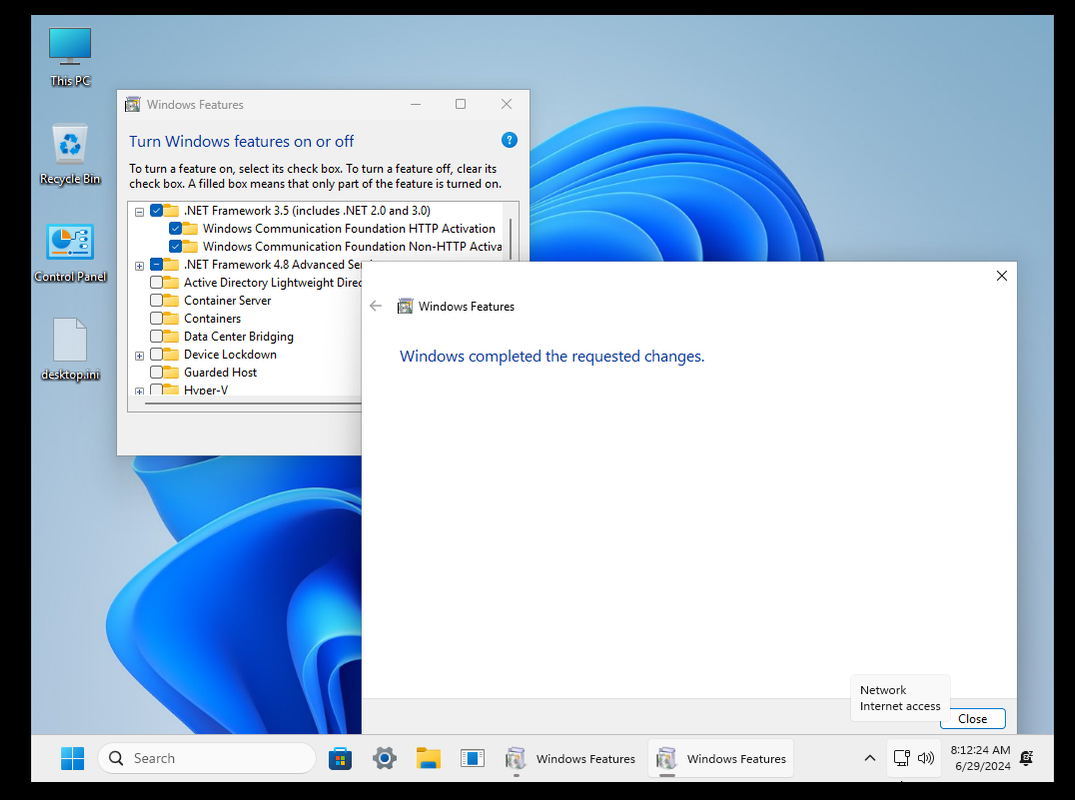Viewport: 1075px width, 800px height.
Task: Select the Control Panel desktop icon
Action: coord(70,253)
